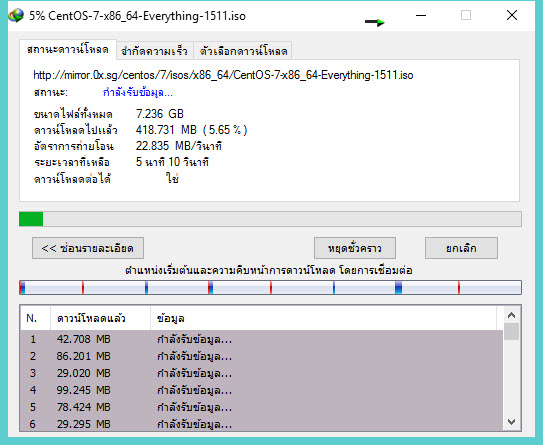Click the mirror.0x.sg download URL text

pos(223,75)
